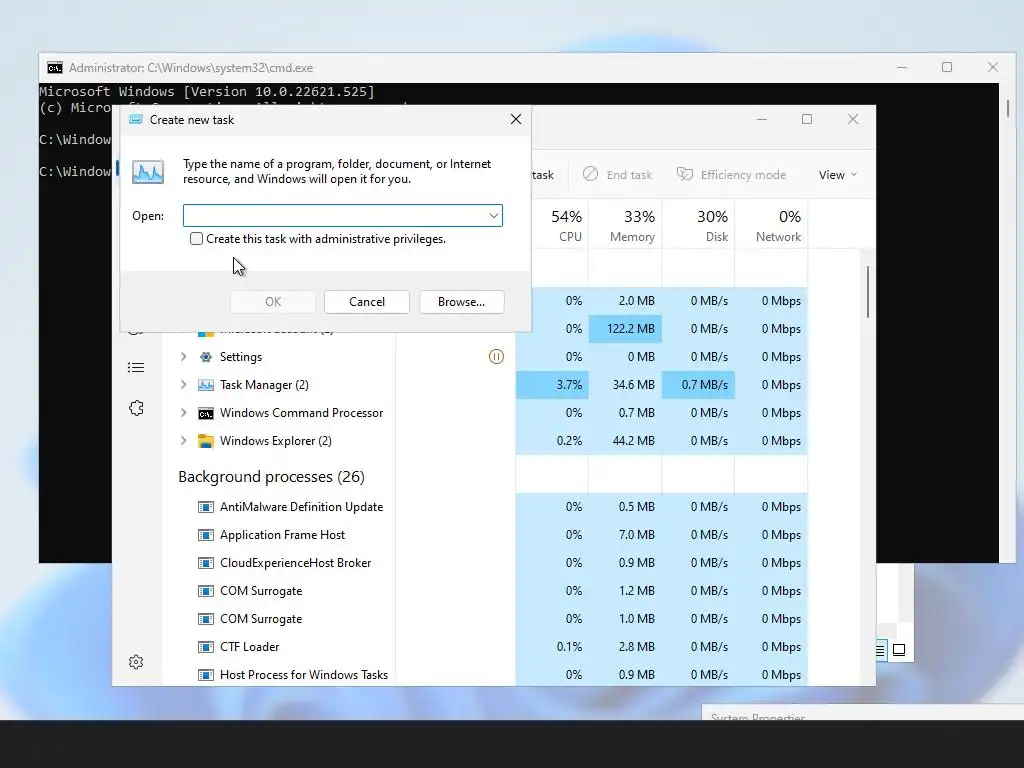Click the 0.7 MB/s disk cell
The width and height of the screenshot is (1024, 768).
click(699, 385)
